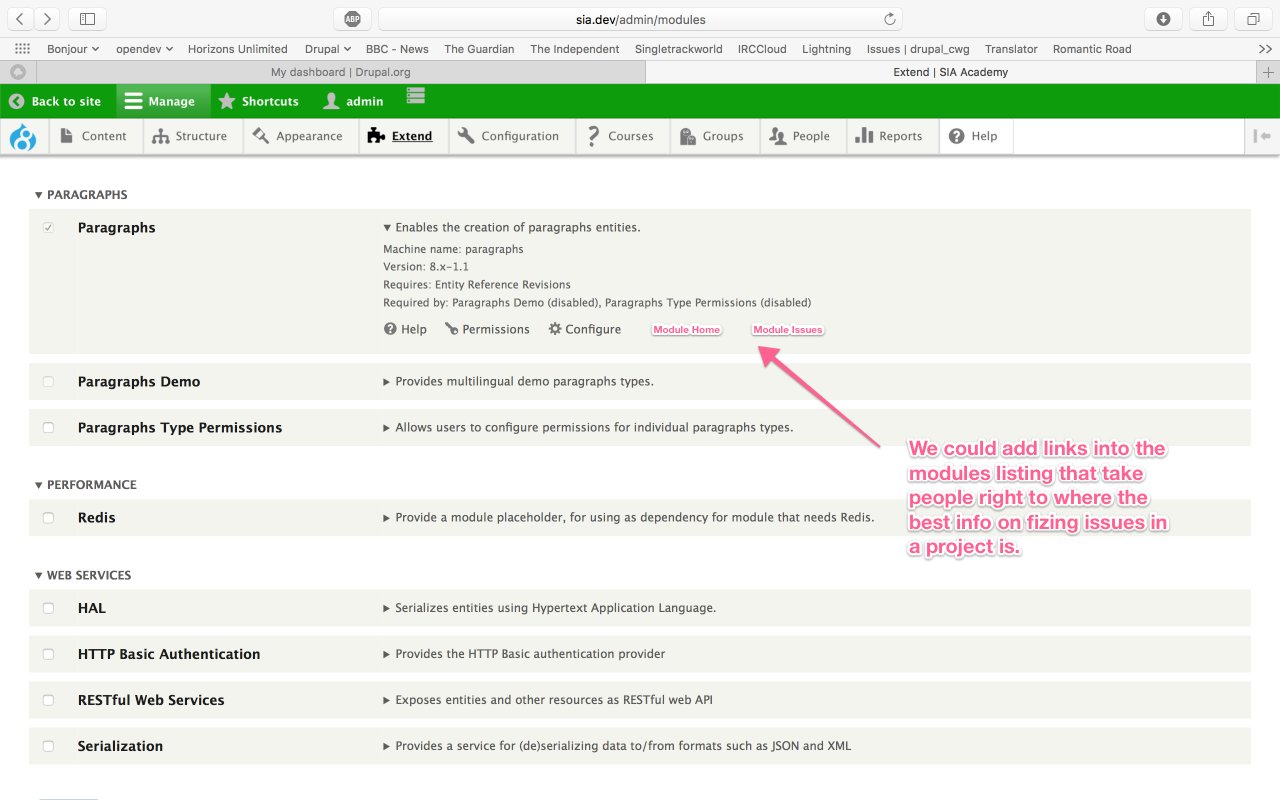Open the Reports admin menu
This screenshot has width=1280, height=800.
click(x=890, y=136)
